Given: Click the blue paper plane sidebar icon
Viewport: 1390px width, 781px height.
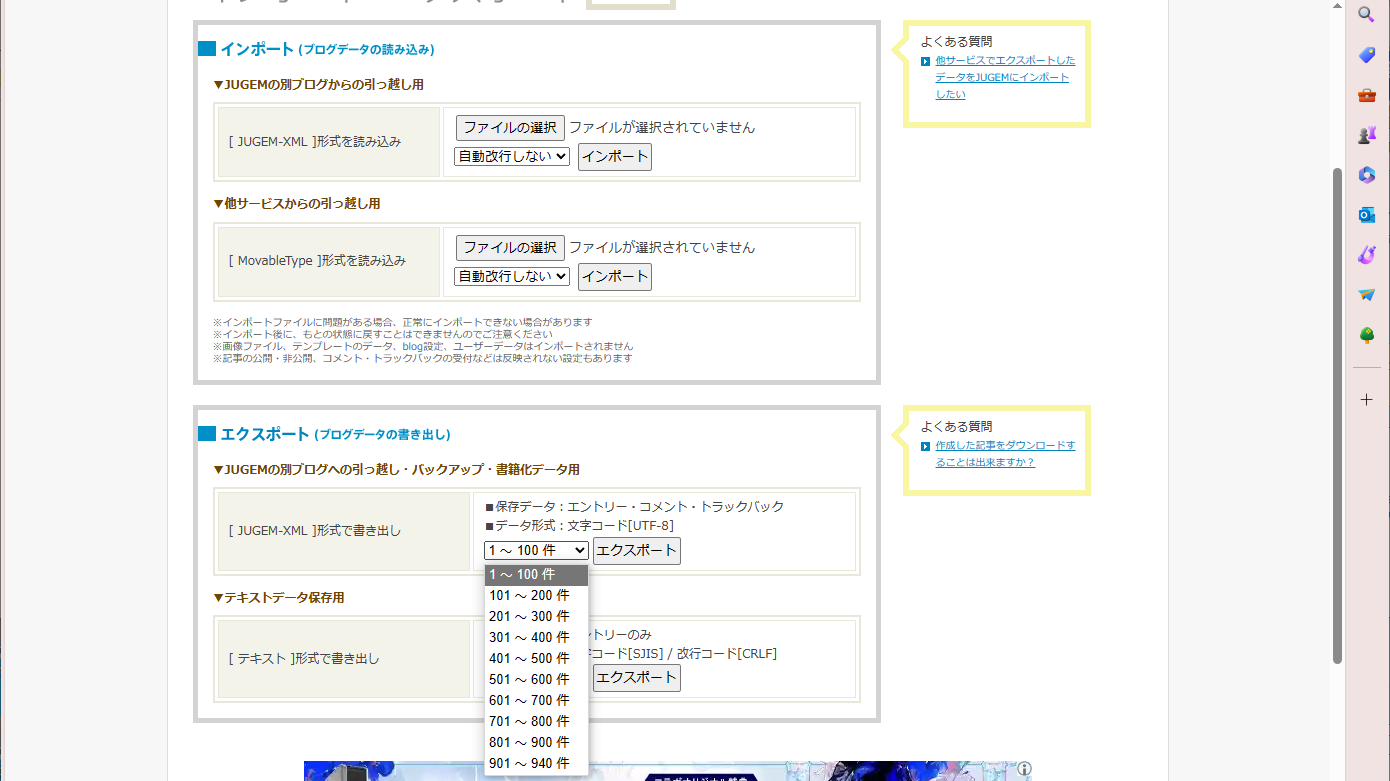Looking at the screenshot, I should [x=1366, y=295].
